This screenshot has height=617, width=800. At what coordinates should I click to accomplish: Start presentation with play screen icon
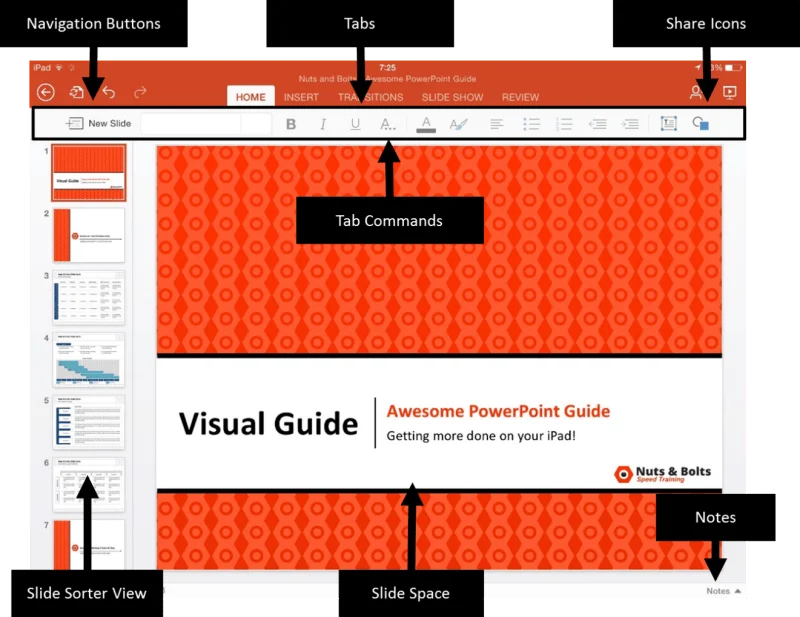[730, 92]
